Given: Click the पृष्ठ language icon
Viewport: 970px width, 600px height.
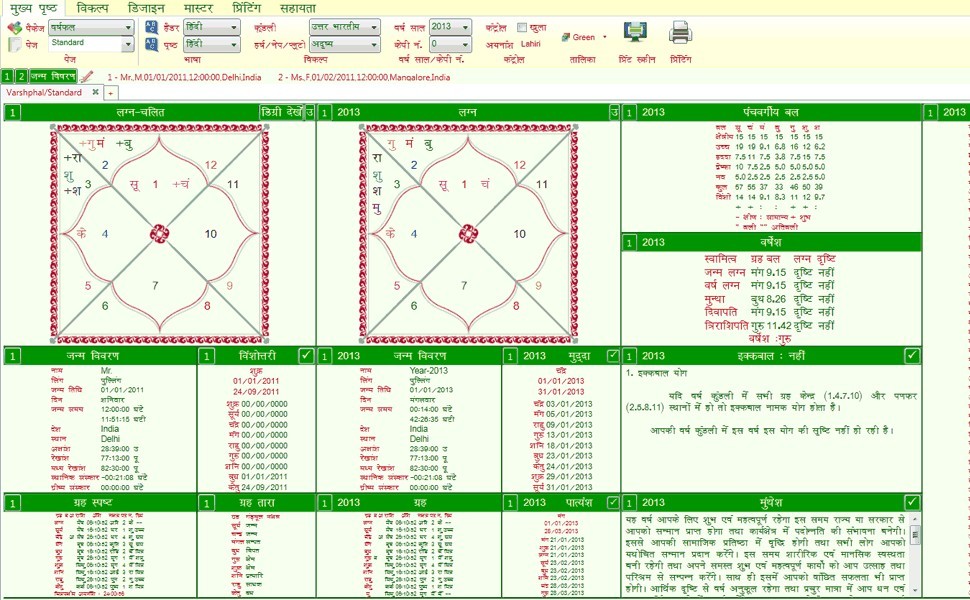Looking at the screenshot, I should click(x=152, y=44).
